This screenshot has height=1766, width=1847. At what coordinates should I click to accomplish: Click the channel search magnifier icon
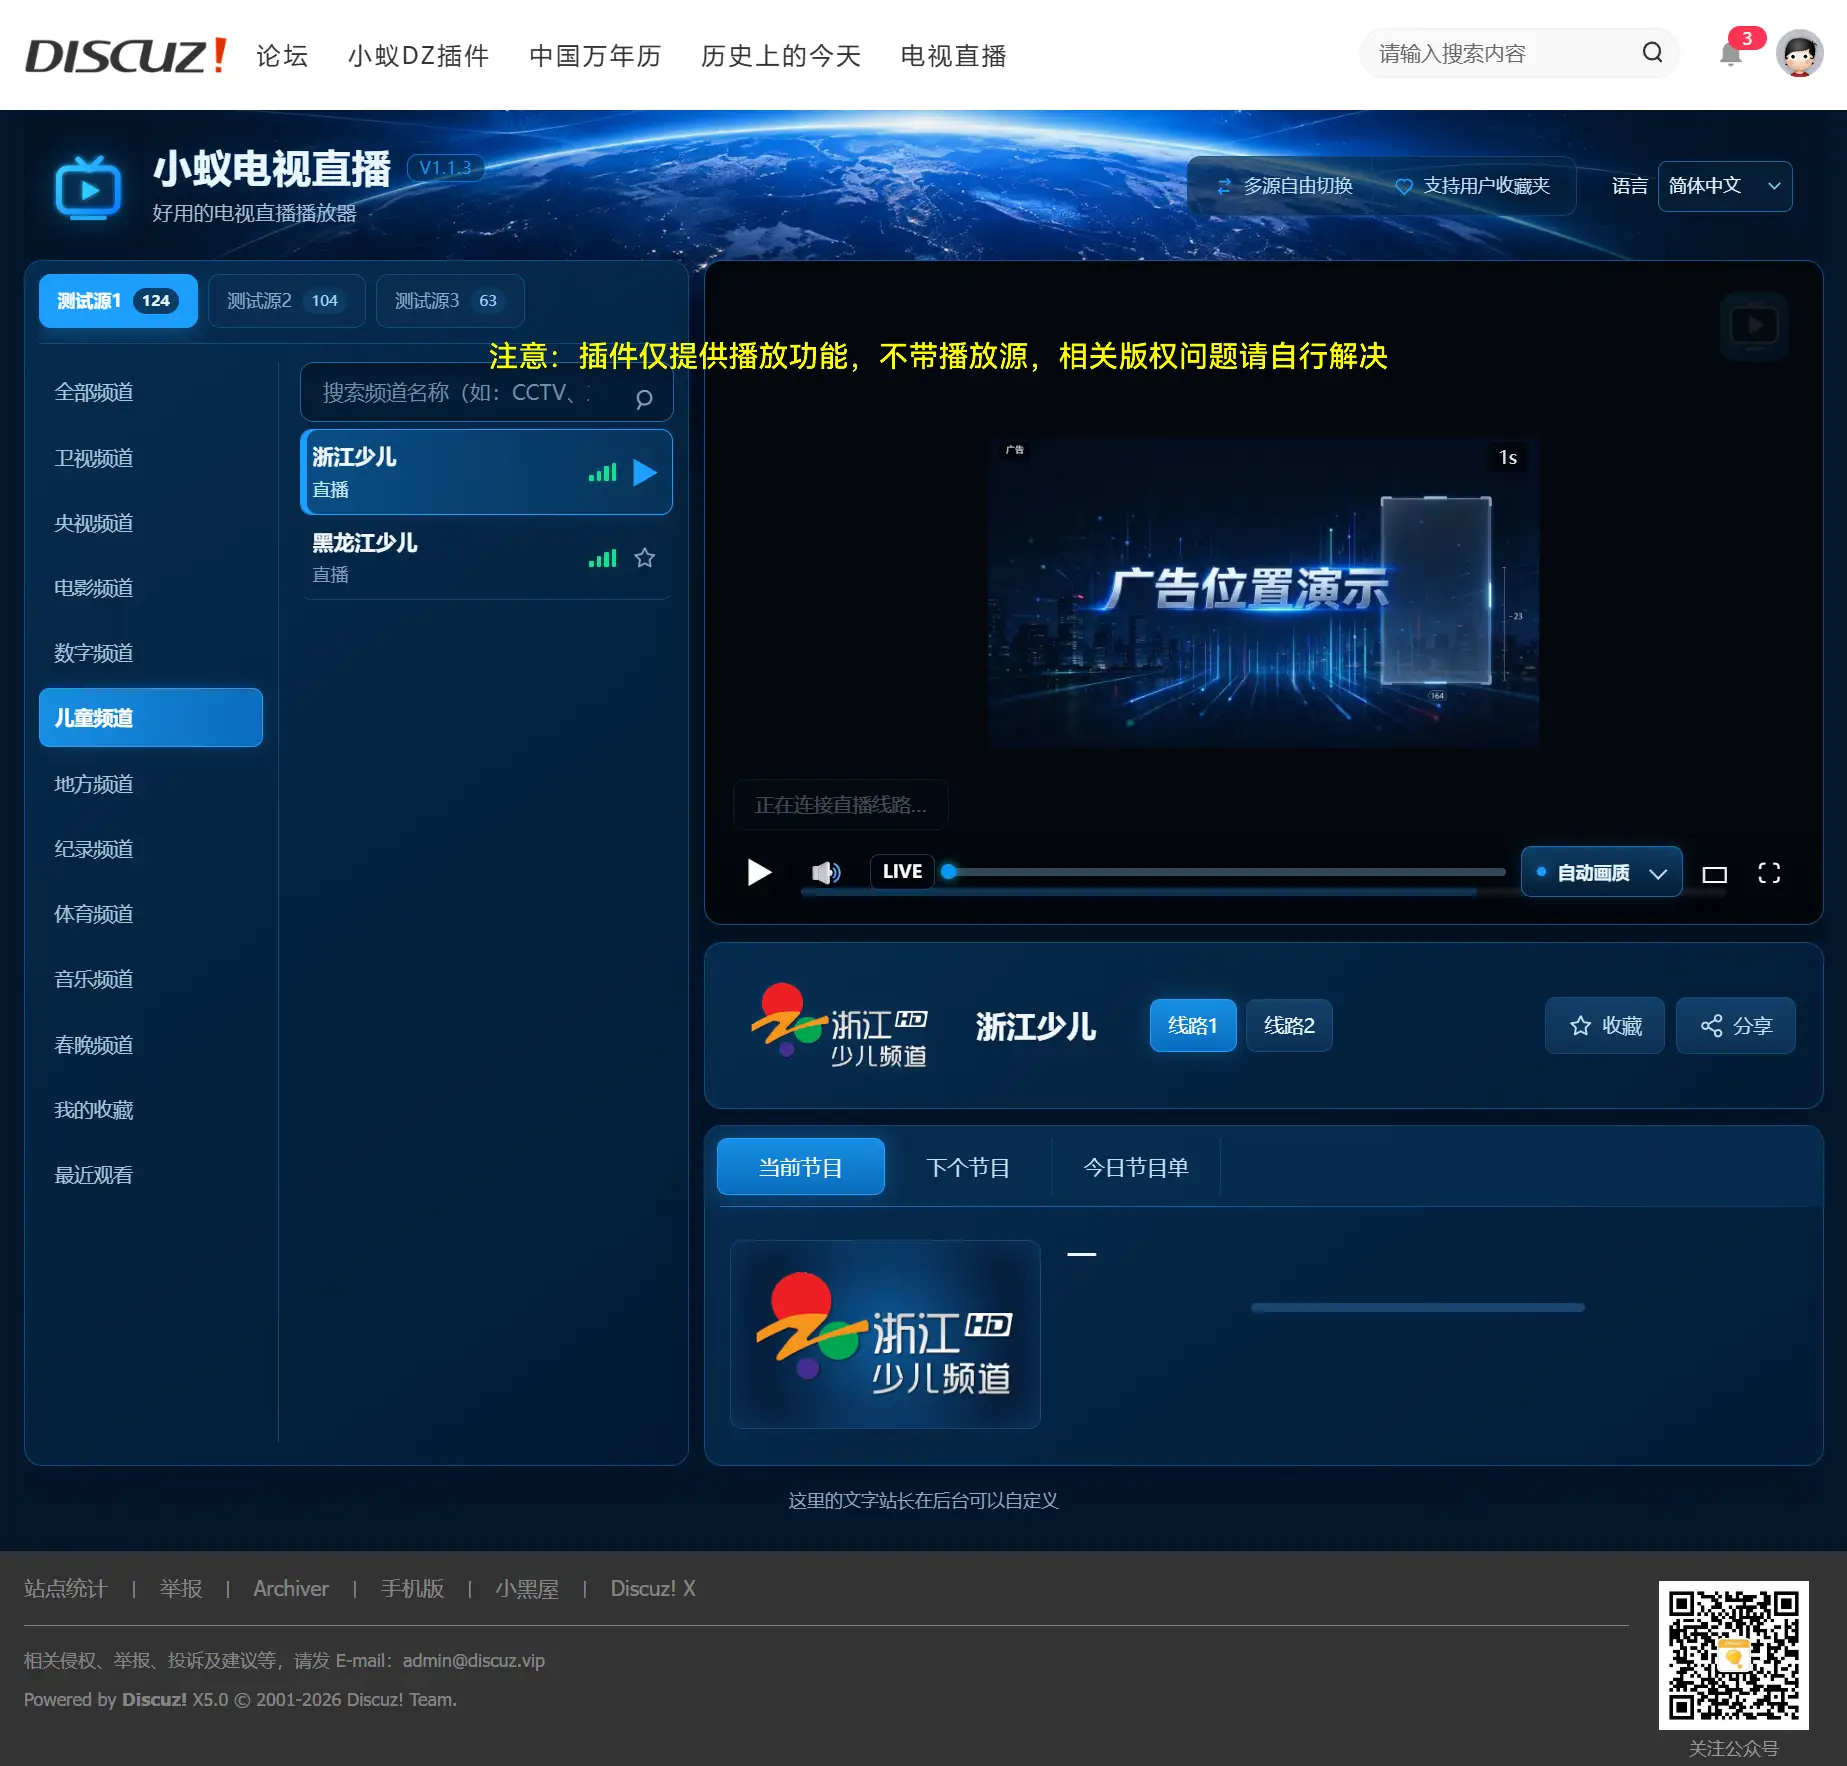pyautogui.click(x=644, y=398)
